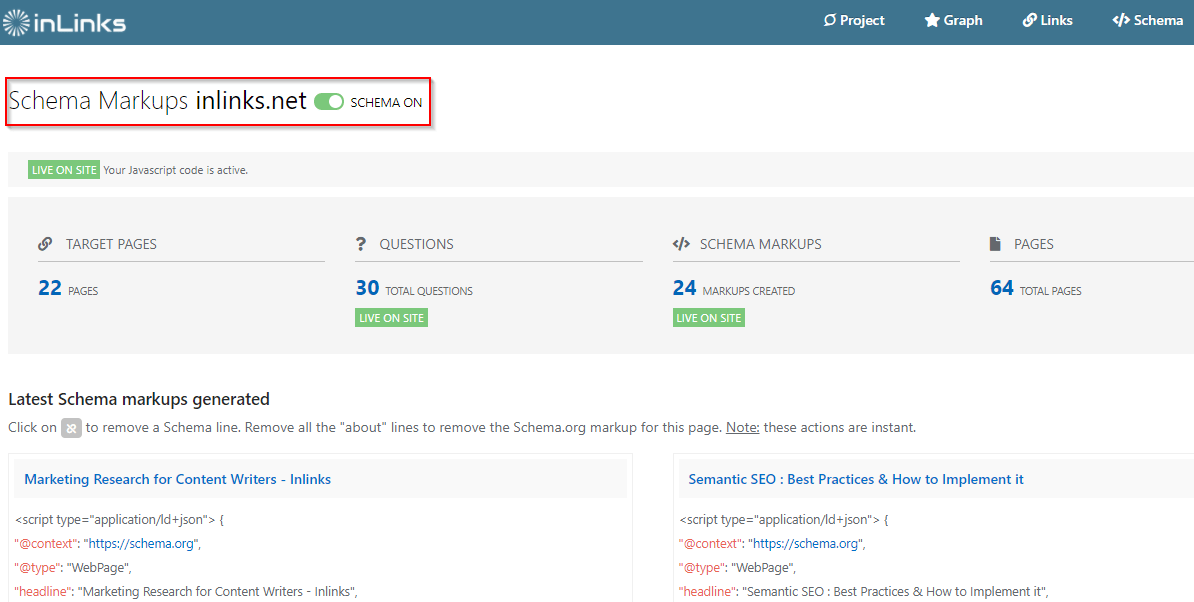This screenshot has width=1194, height=602.
Task: Open the Graph menu item
Action: (x=953, y=21)
